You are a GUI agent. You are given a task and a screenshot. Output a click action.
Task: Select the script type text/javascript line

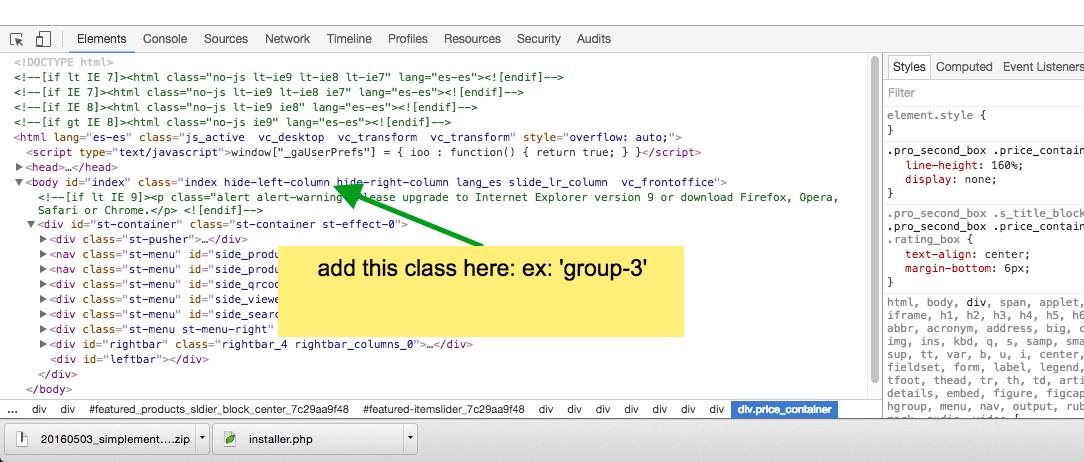pyautogui.click(x=364, y=152)
